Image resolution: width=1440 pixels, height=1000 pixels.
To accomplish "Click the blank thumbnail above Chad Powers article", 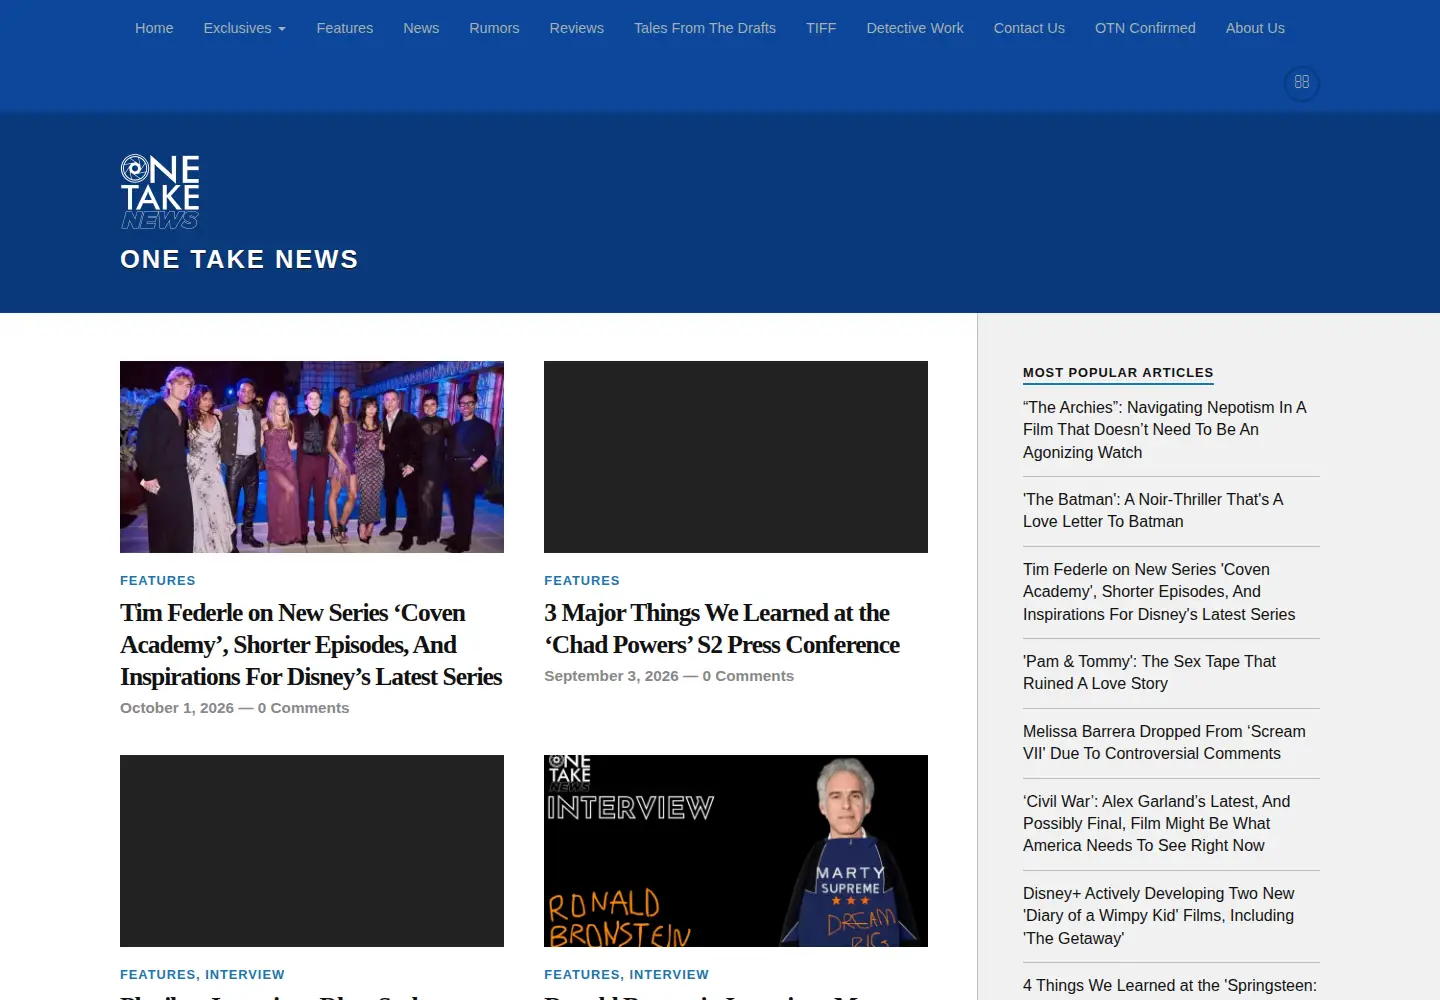I will (736, 457).
